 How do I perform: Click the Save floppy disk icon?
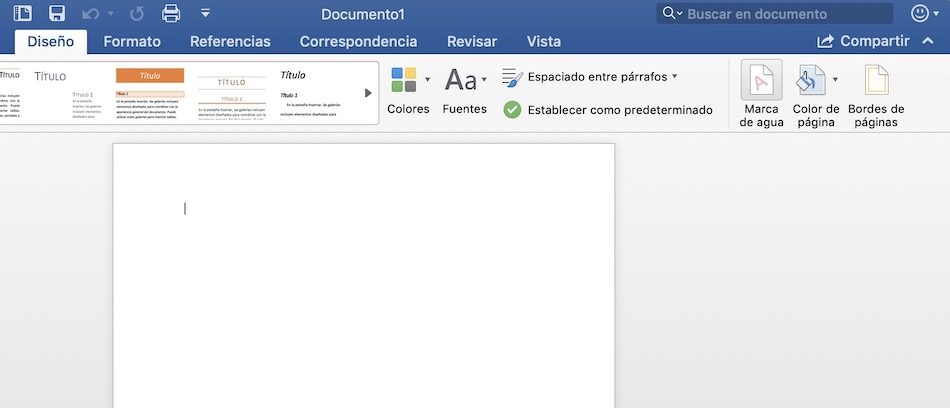[x=57, y=14]
